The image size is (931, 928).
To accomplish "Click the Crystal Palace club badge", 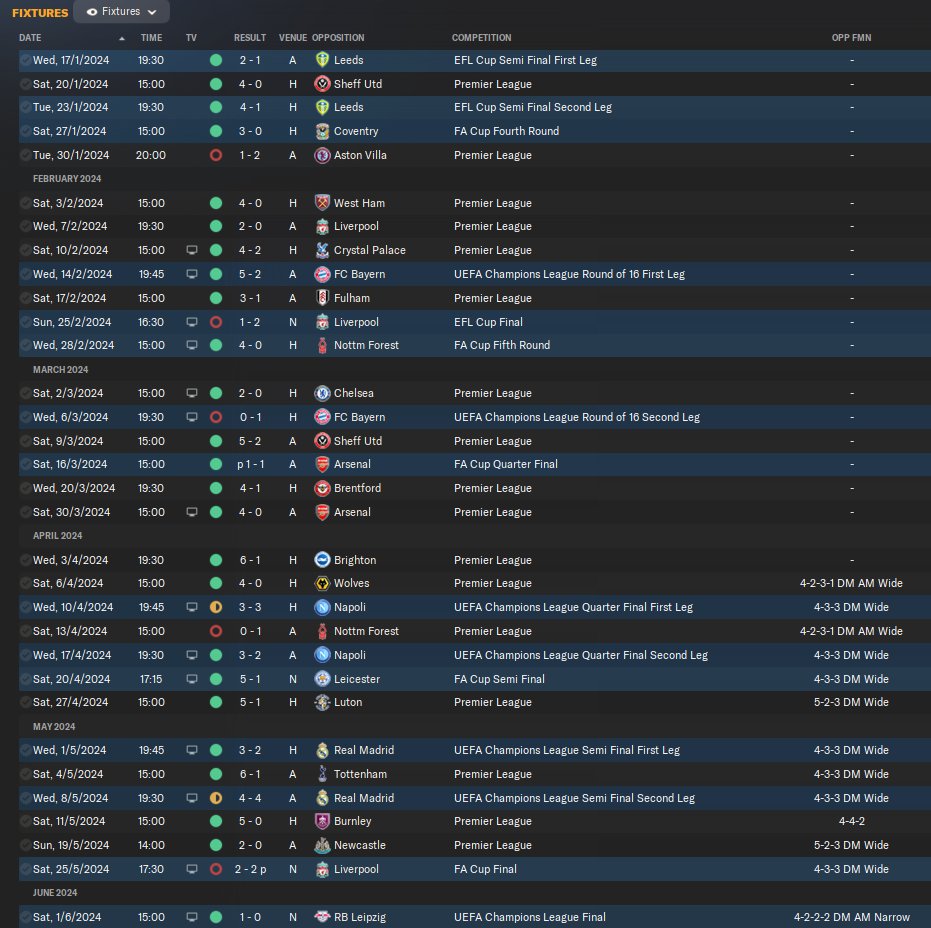I will (322, 250).
